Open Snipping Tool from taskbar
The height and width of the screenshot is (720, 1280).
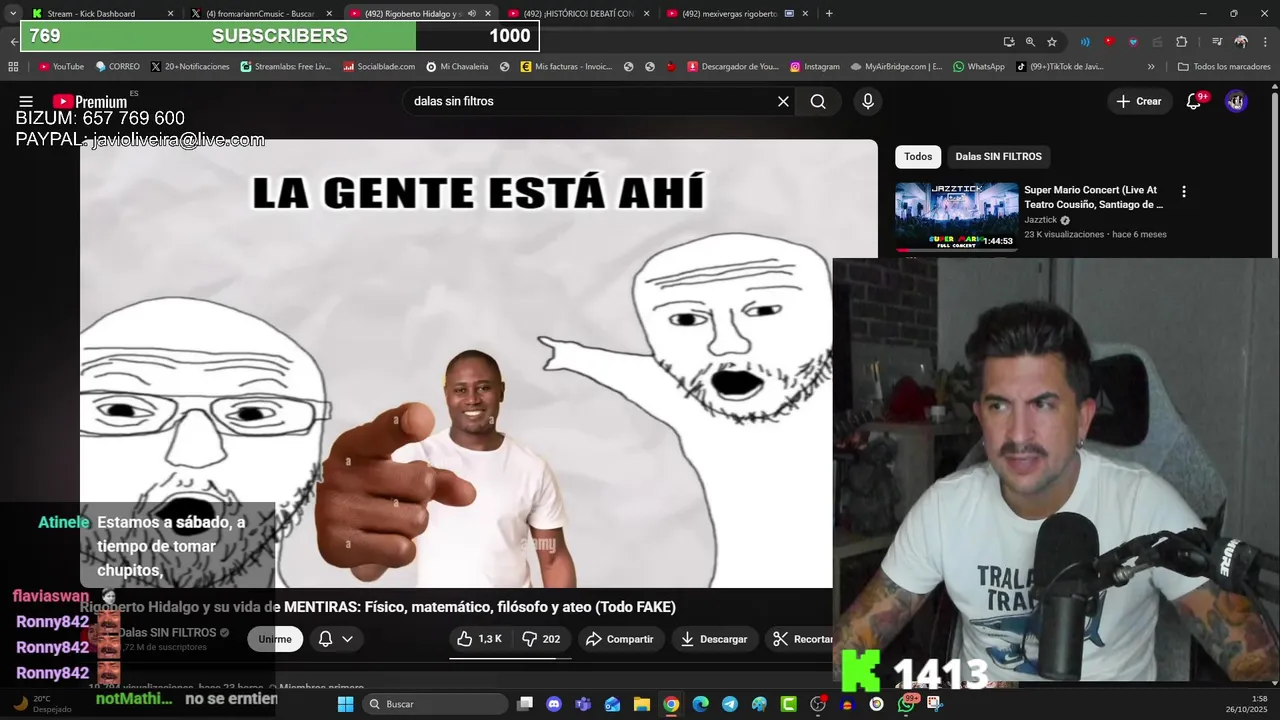tap(934, 704)
